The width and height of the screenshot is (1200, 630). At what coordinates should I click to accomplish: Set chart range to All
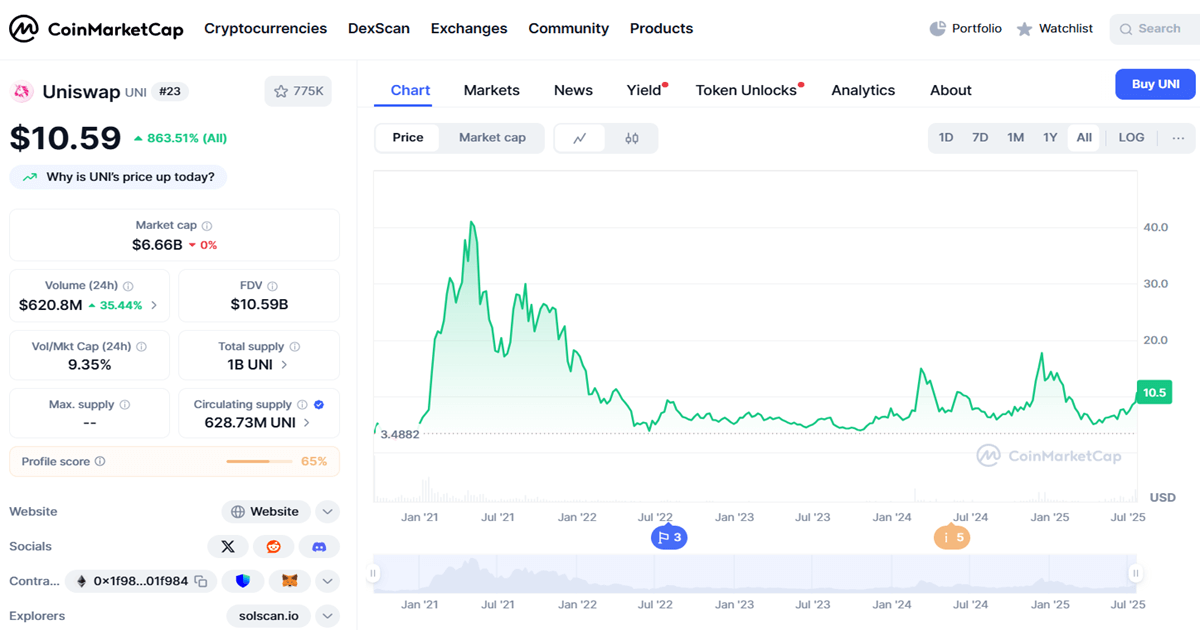click(x=1084, y=138)
